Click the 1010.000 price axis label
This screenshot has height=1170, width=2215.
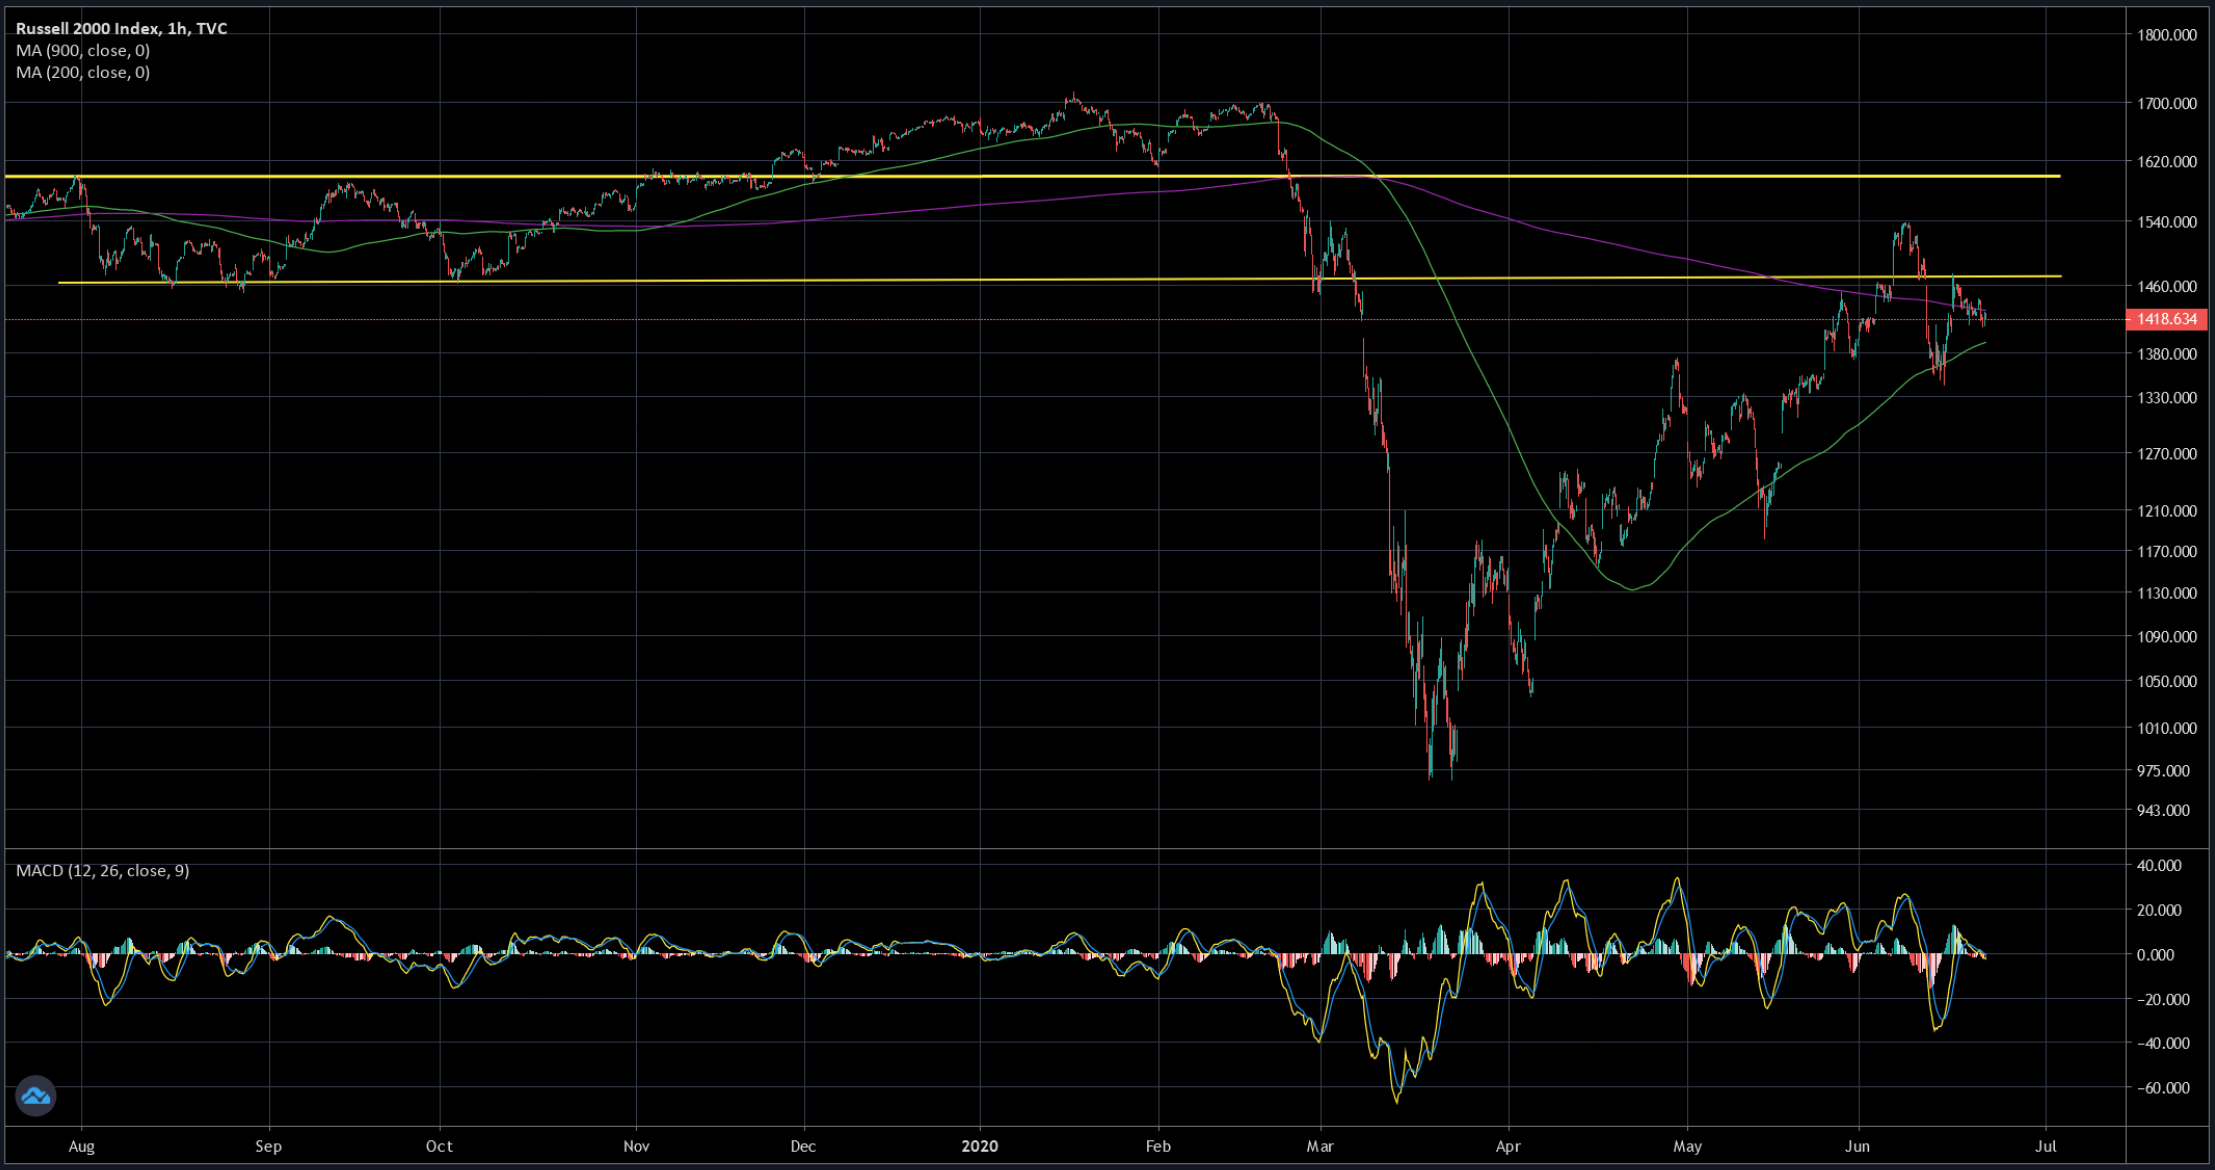pos(2167,728)
